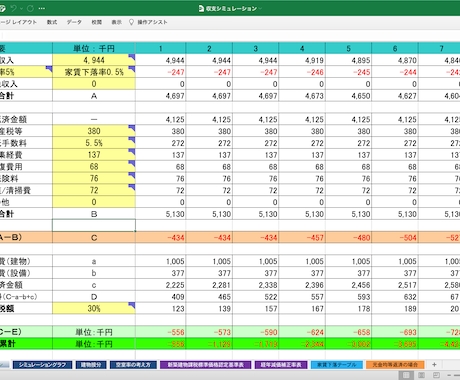Select the cell labeled A

94,96
